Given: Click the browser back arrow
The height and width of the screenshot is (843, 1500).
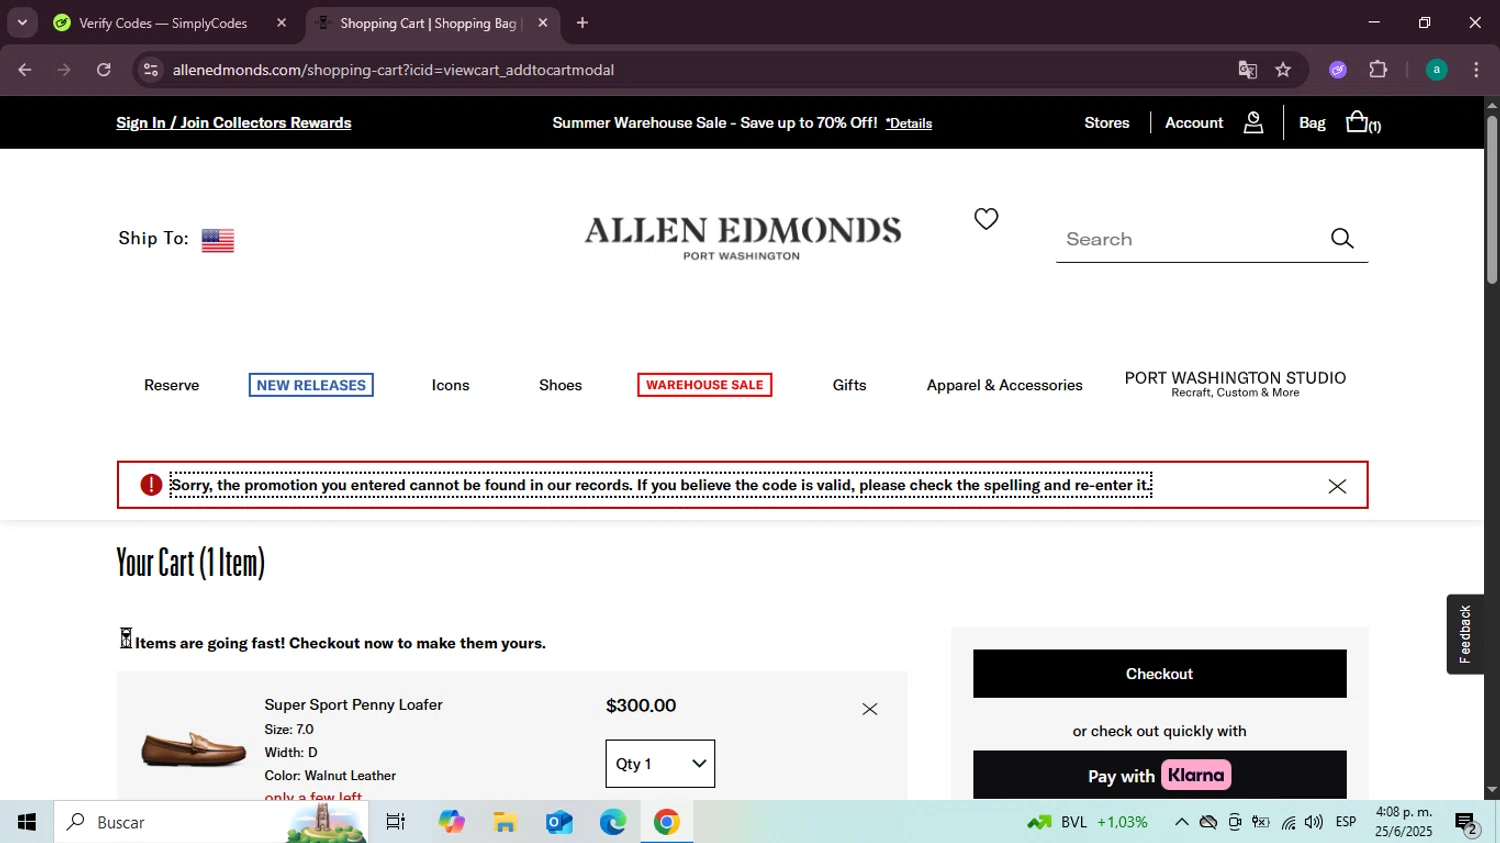Looking at the screenshot, I should [25, 70].
